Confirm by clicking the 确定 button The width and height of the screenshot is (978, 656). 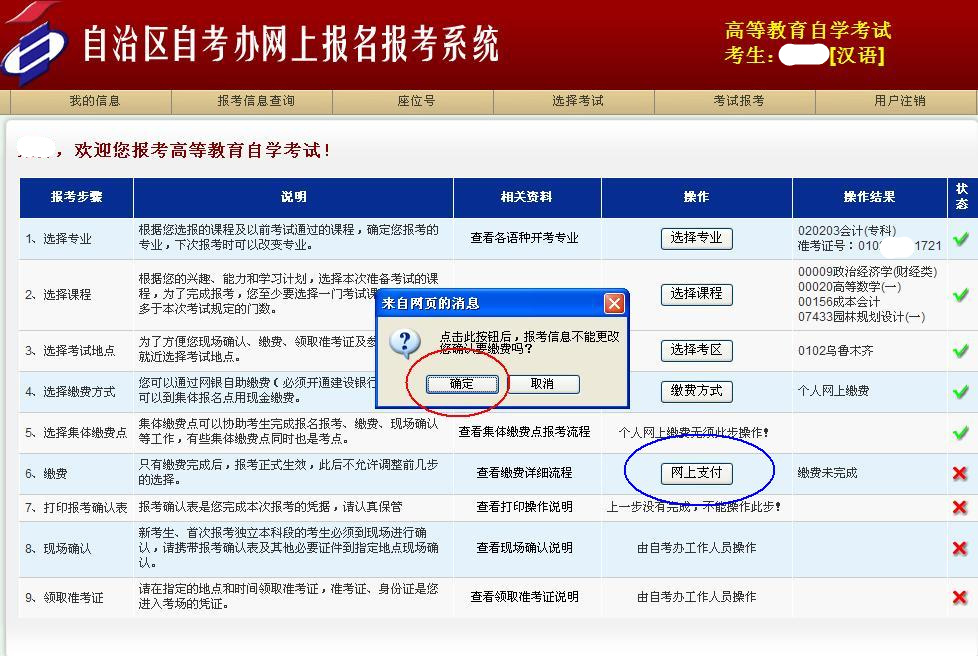coord(461,385)
